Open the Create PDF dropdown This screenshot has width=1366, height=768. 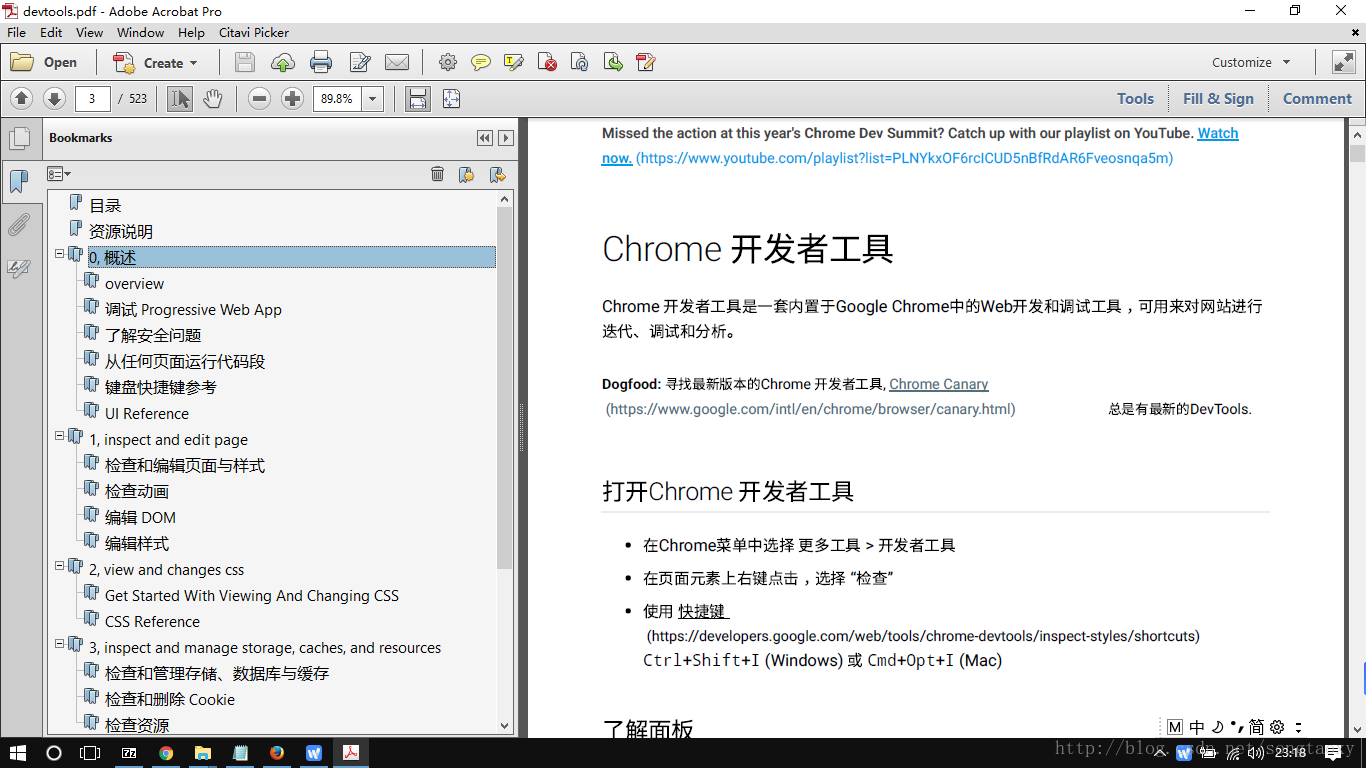[x=155, y=62]
